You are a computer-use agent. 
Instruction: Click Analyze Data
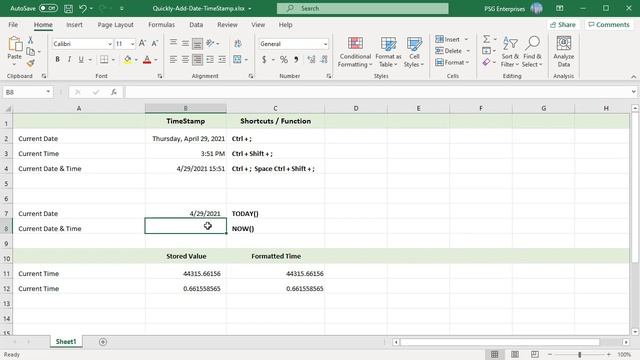coord(564,52)
